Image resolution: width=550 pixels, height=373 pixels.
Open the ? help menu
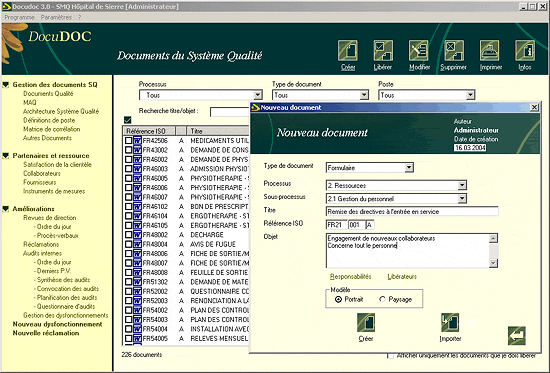point(80,17)
